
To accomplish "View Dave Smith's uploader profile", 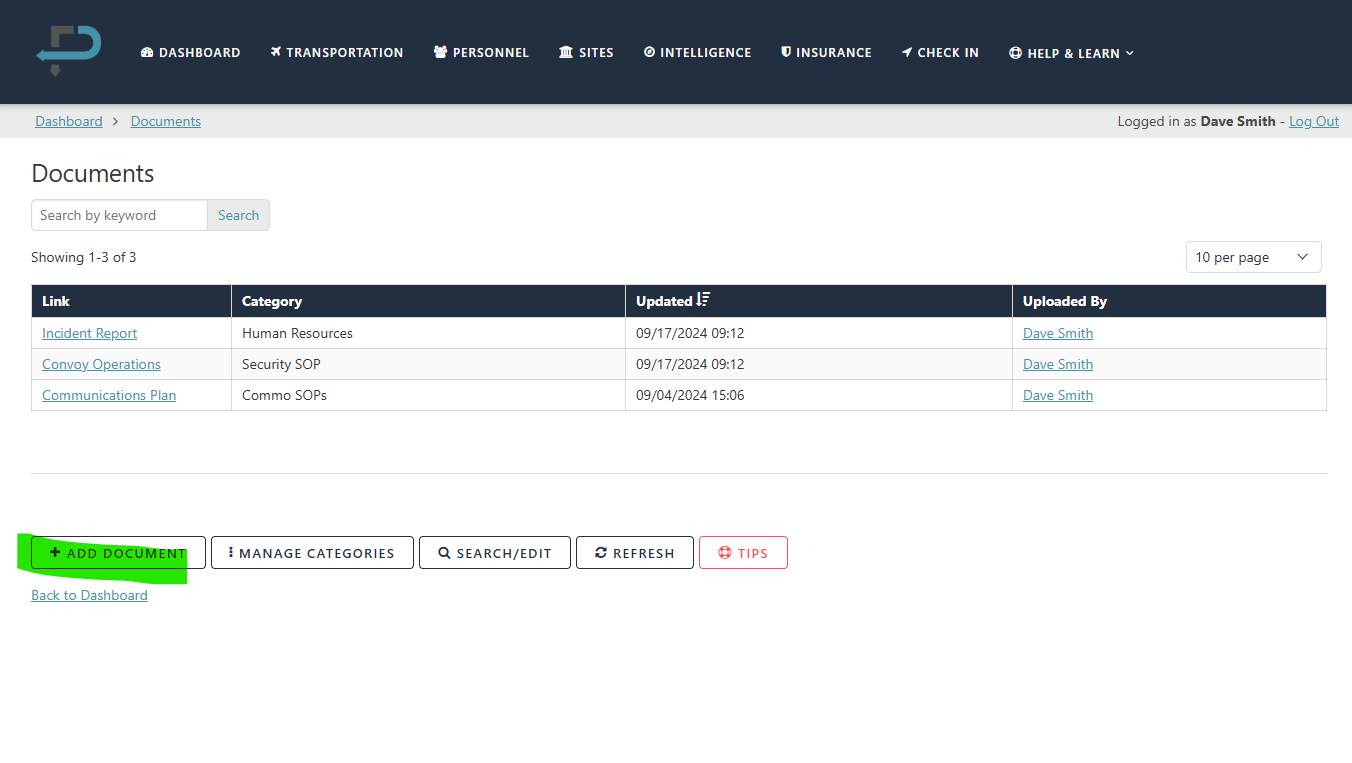I will coord(1057,333).
